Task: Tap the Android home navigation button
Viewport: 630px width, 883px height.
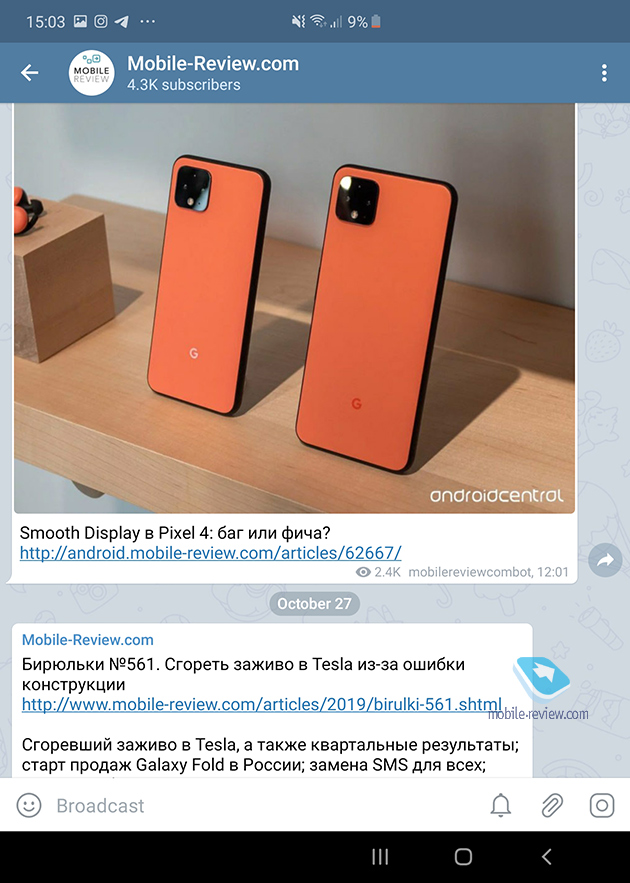Action: (x=463, y=857)
